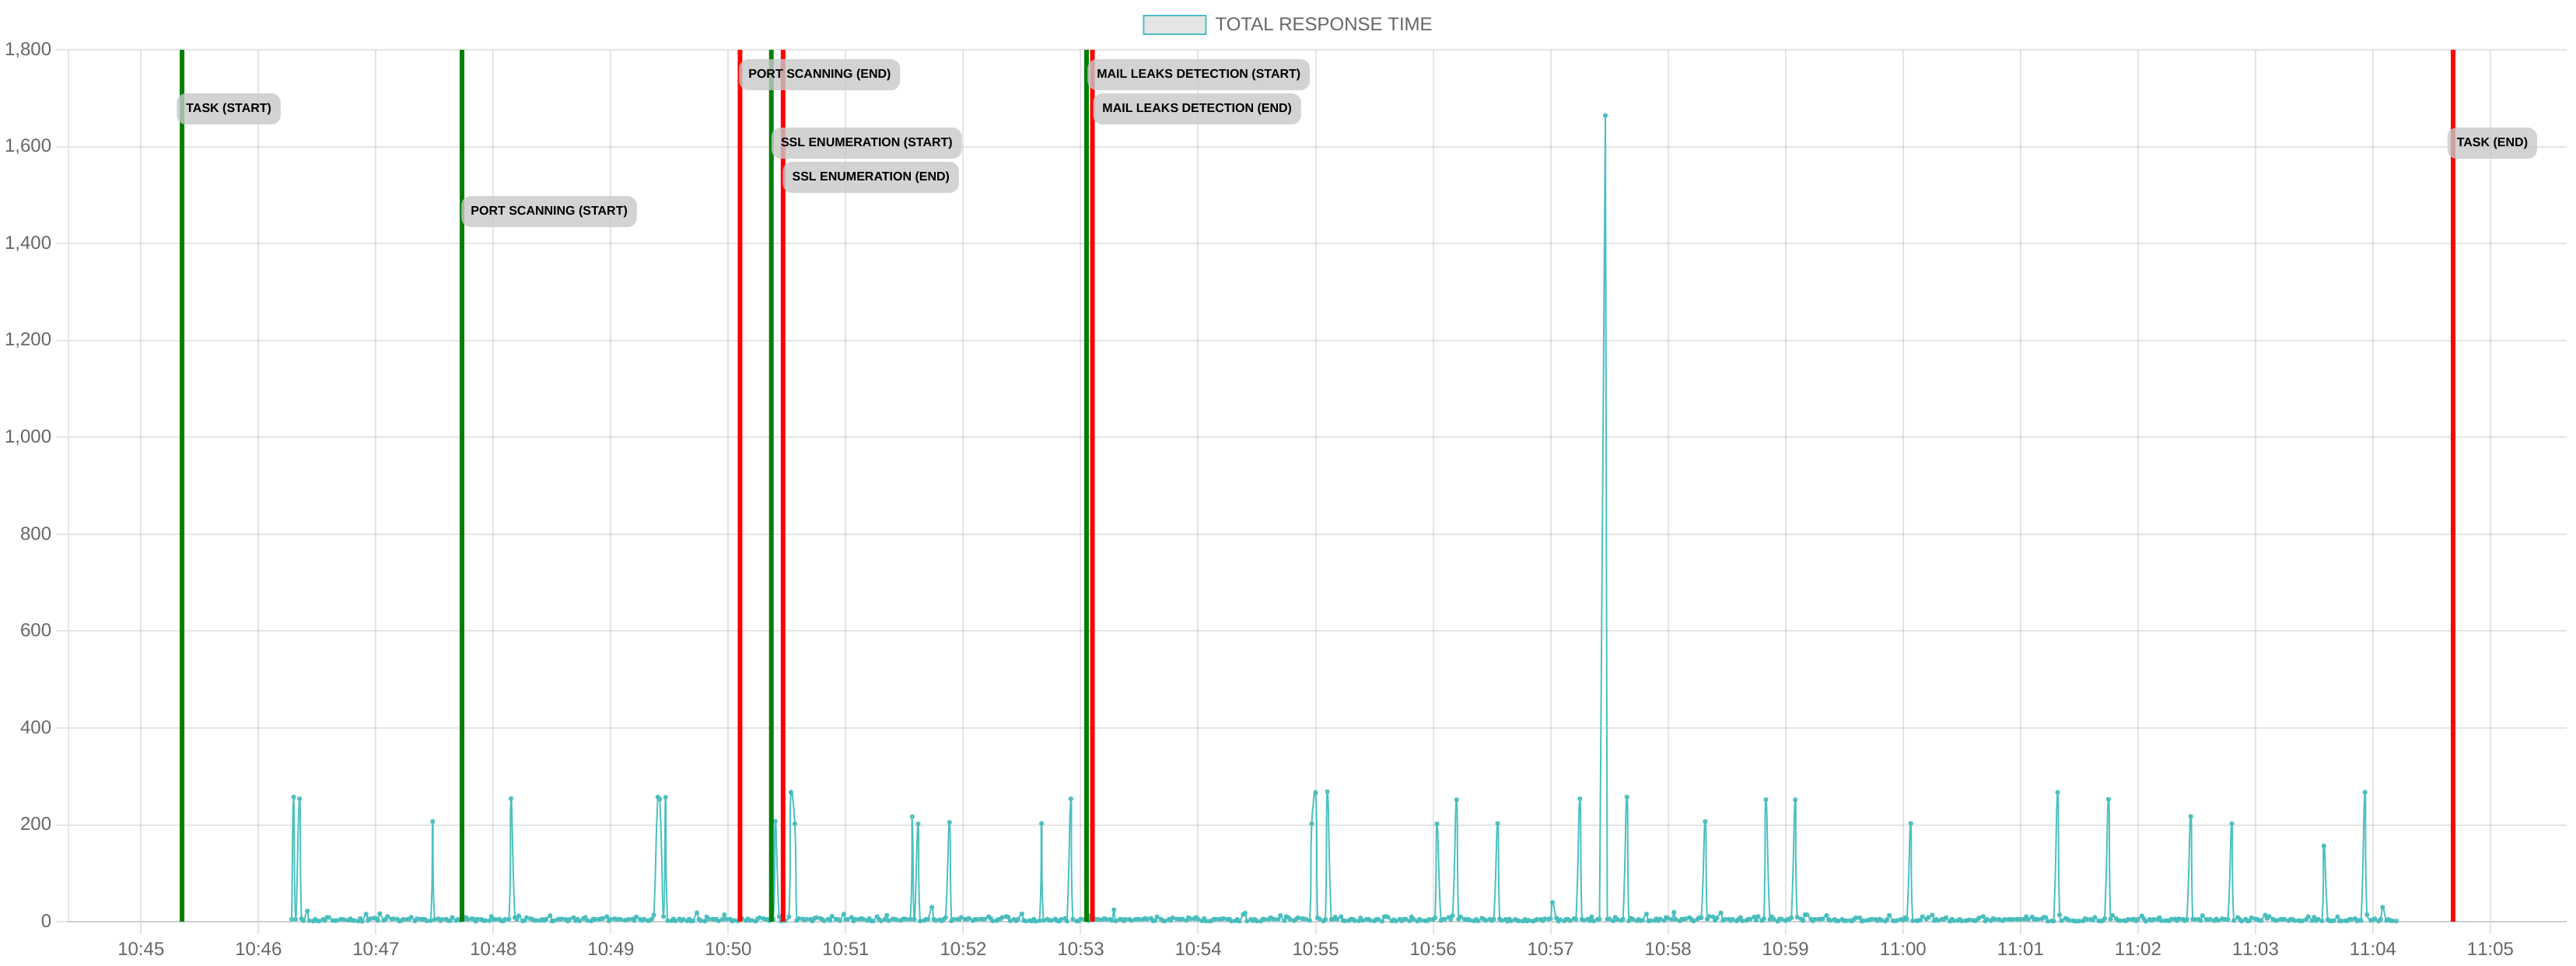The height and width of the screenshot is (966, 2576).
Task: Click the 10:54 x-axis tick label
Action: click(1198, 949)
